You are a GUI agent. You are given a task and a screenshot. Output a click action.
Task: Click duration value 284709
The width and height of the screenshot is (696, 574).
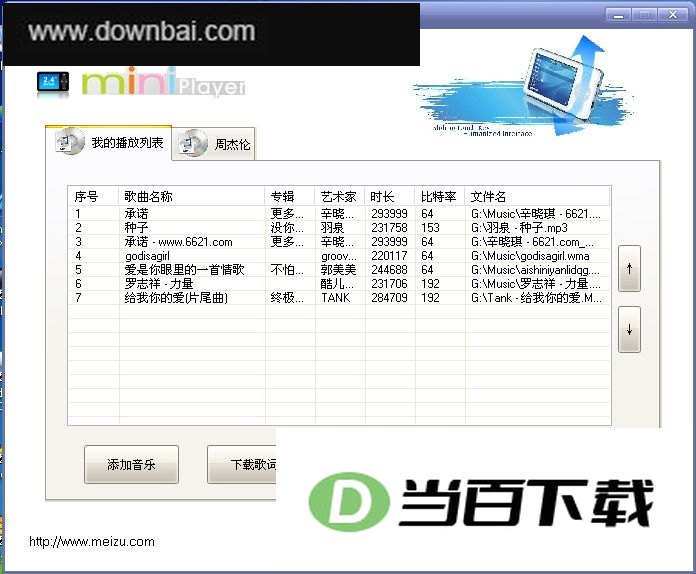pyautogui.click(x=389, y=297)
